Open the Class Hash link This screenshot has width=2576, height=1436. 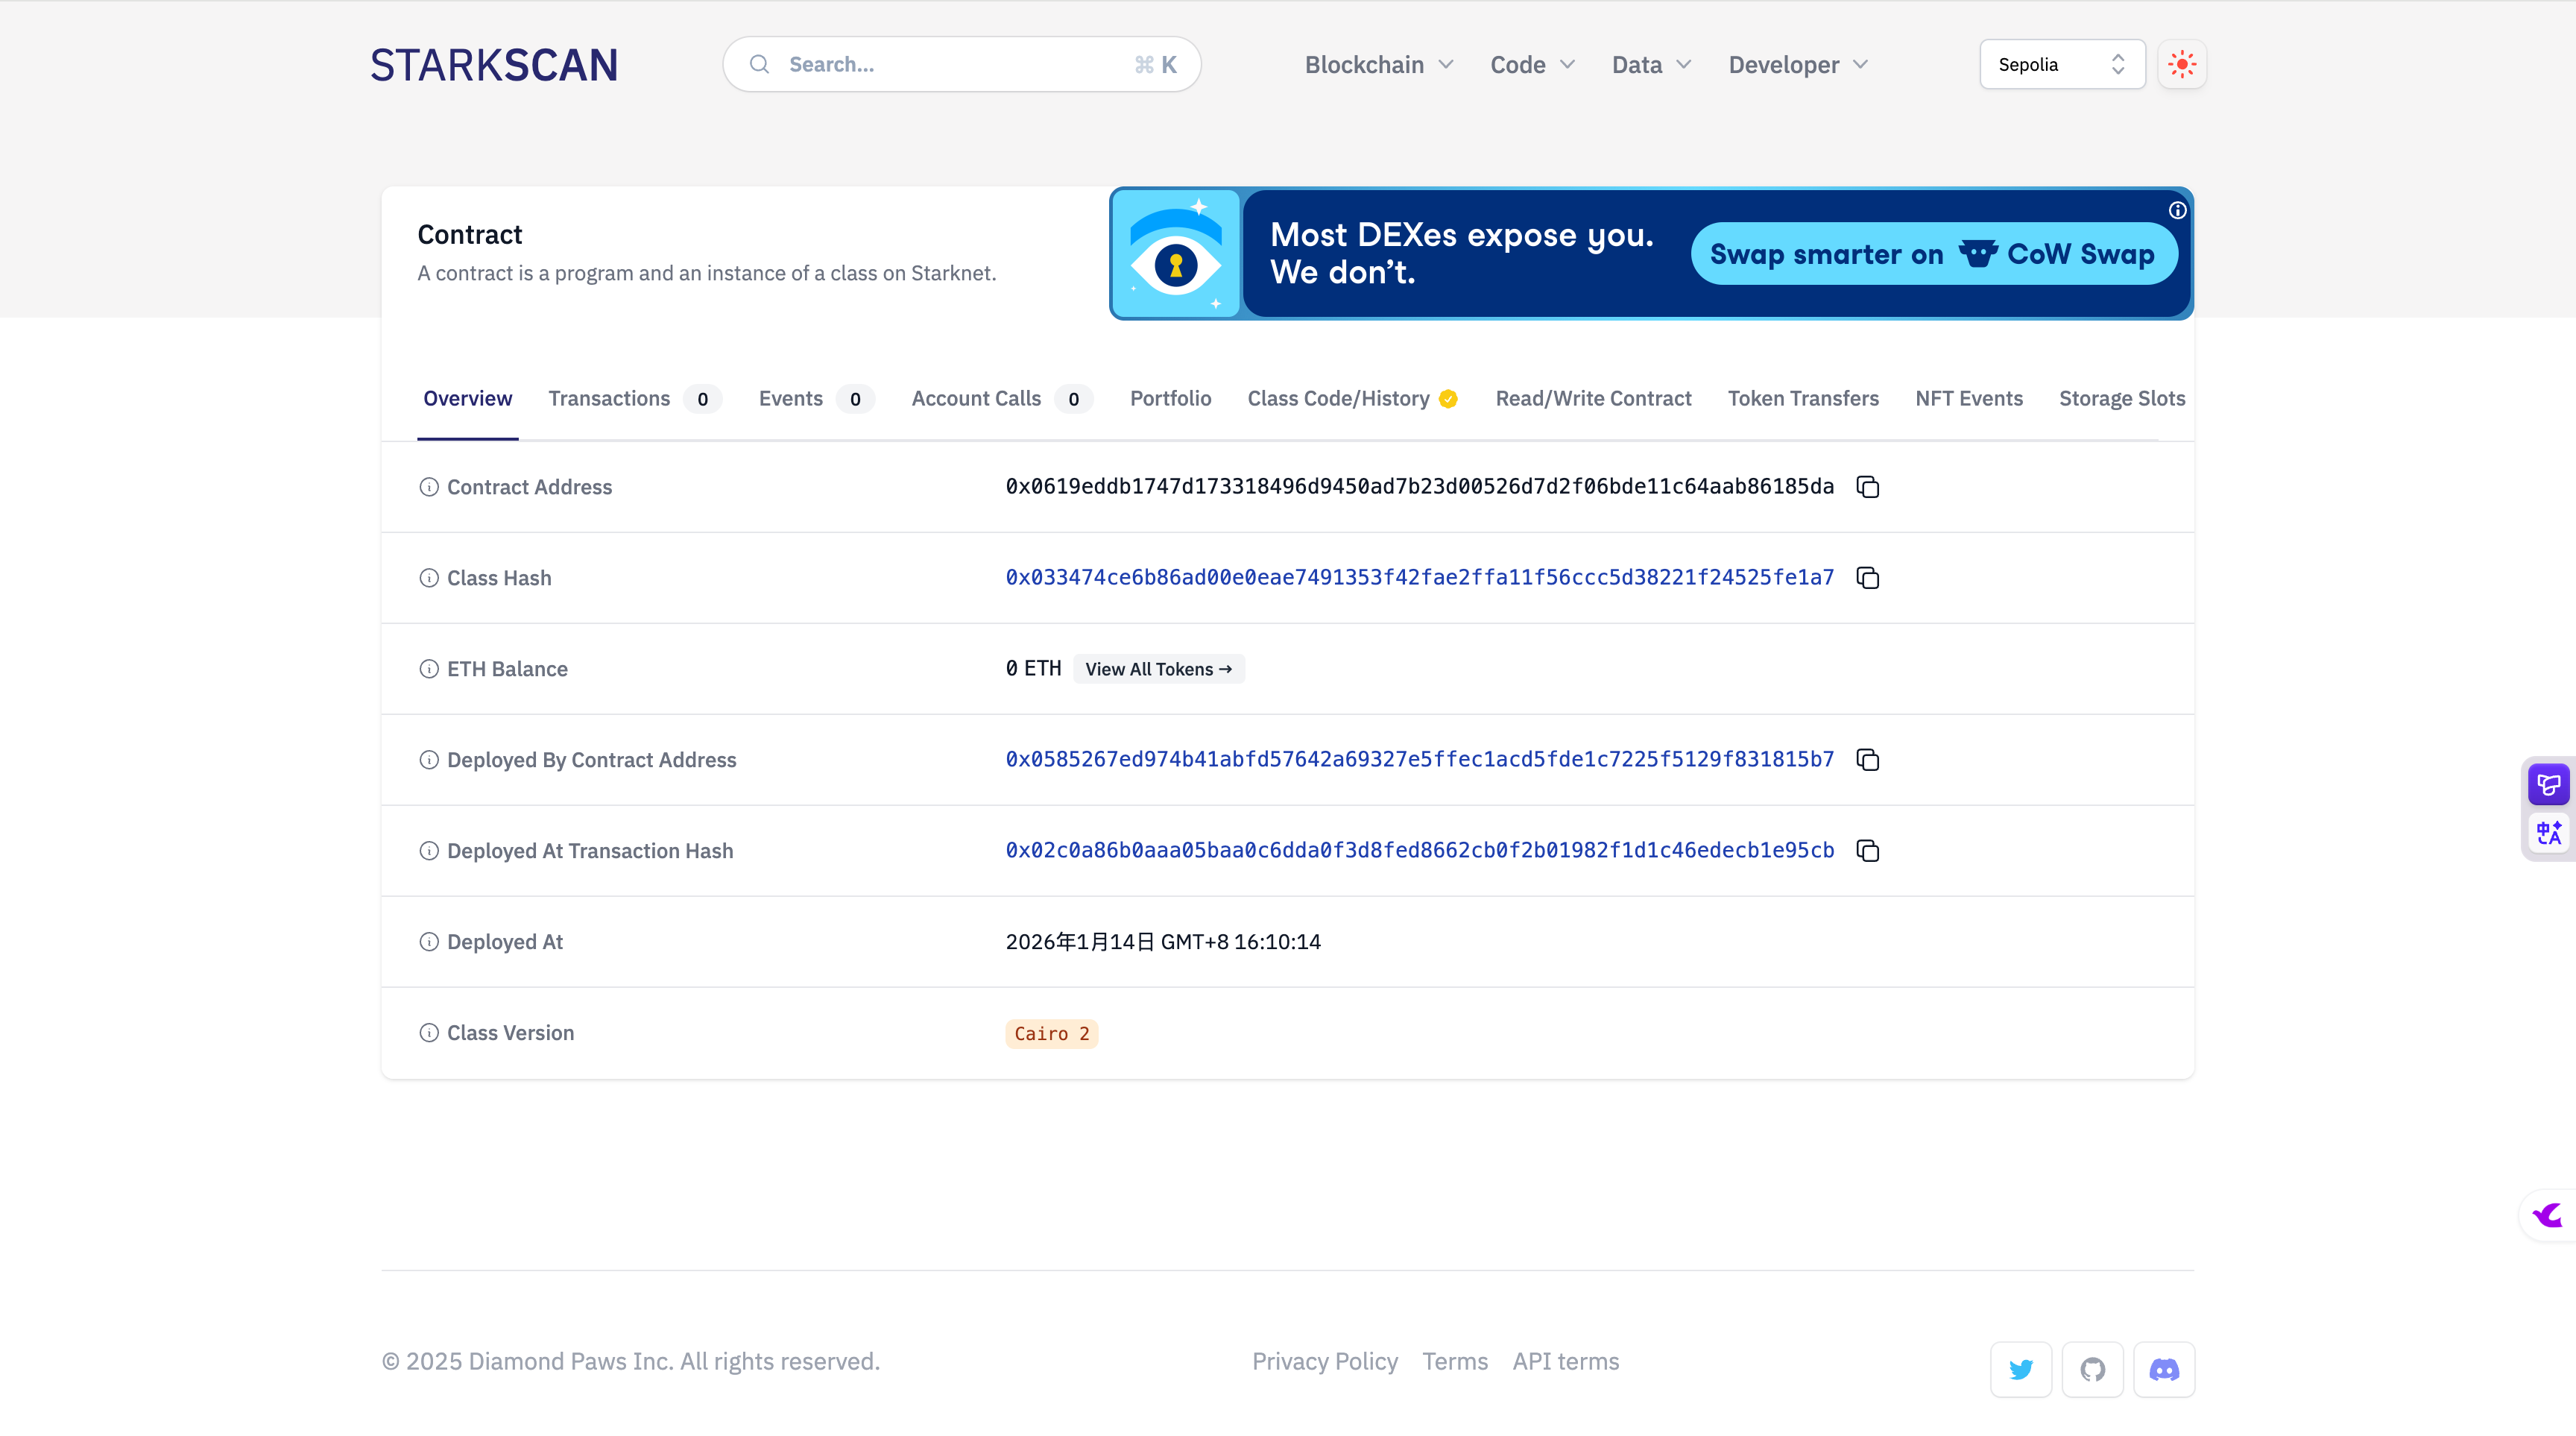(1419, 578)
